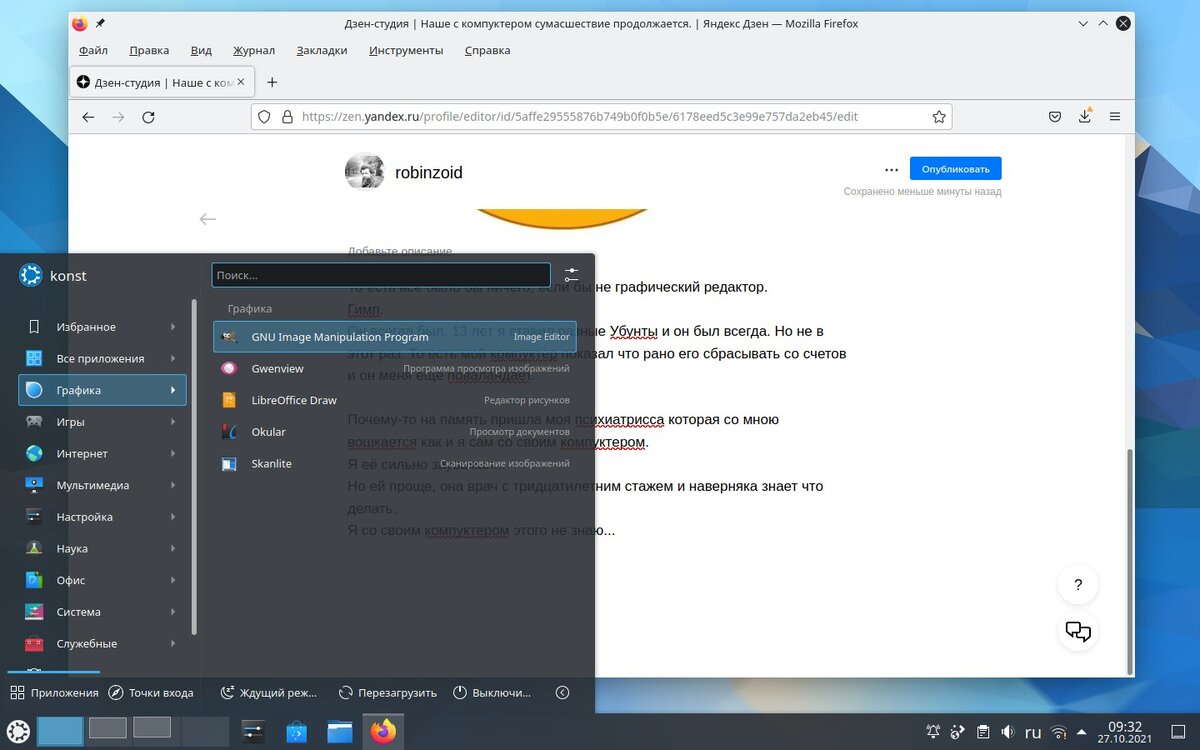Open Firefox hamburger application menu
Image resolution: width=1200 pixels, height=750 pixels.
[x=1115, y=117]
